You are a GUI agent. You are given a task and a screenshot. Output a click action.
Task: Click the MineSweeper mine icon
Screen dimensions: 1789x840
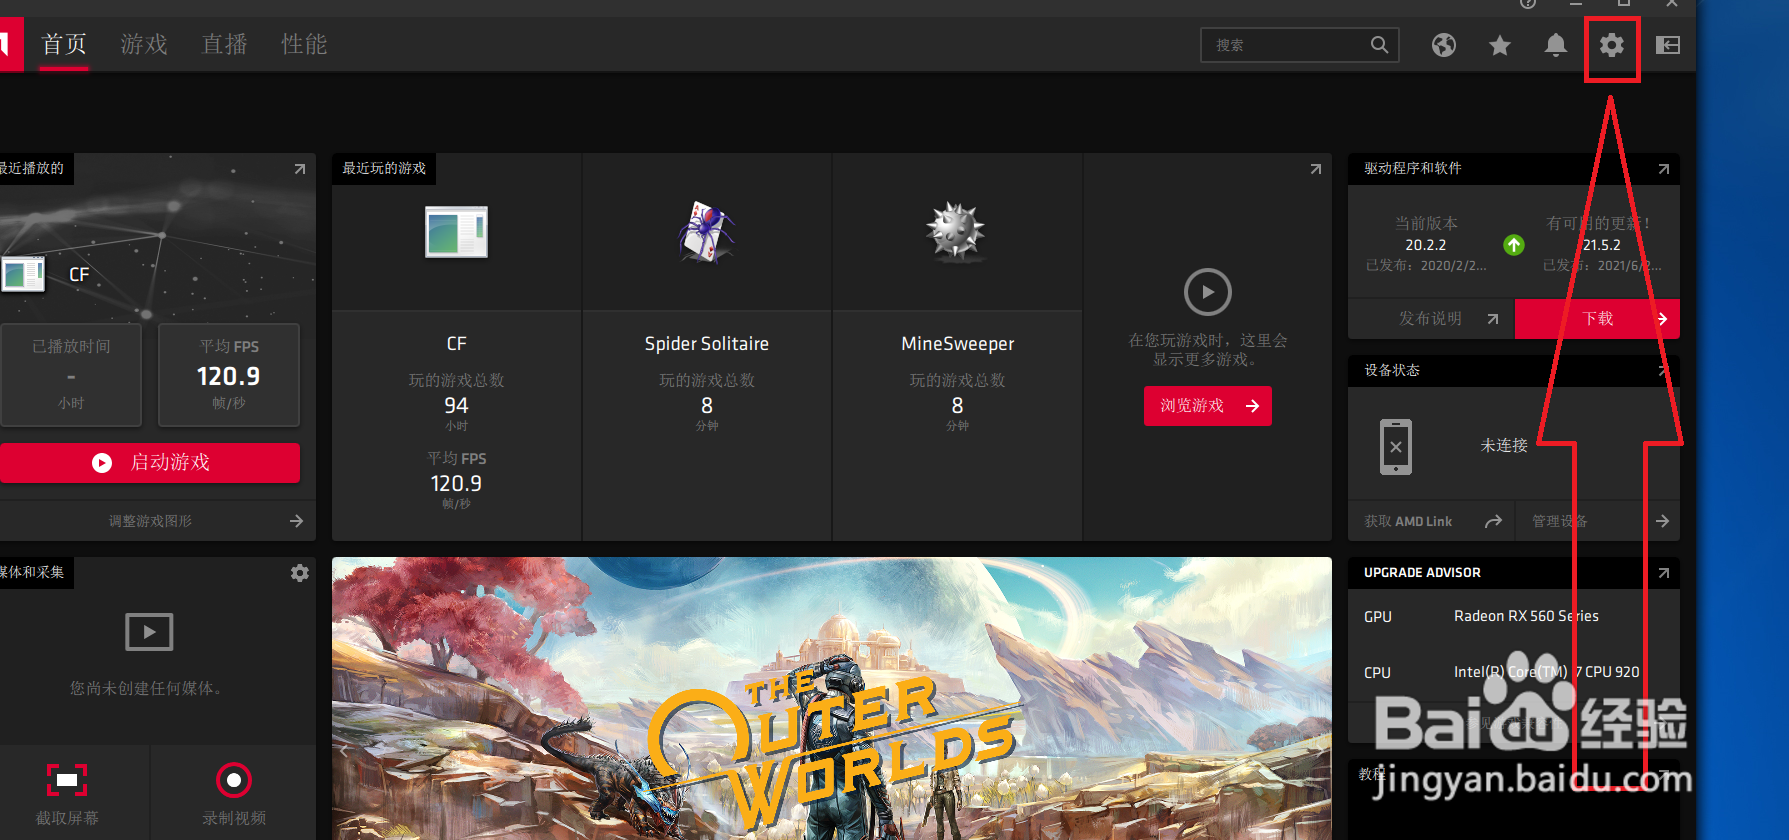click(956, 232)
